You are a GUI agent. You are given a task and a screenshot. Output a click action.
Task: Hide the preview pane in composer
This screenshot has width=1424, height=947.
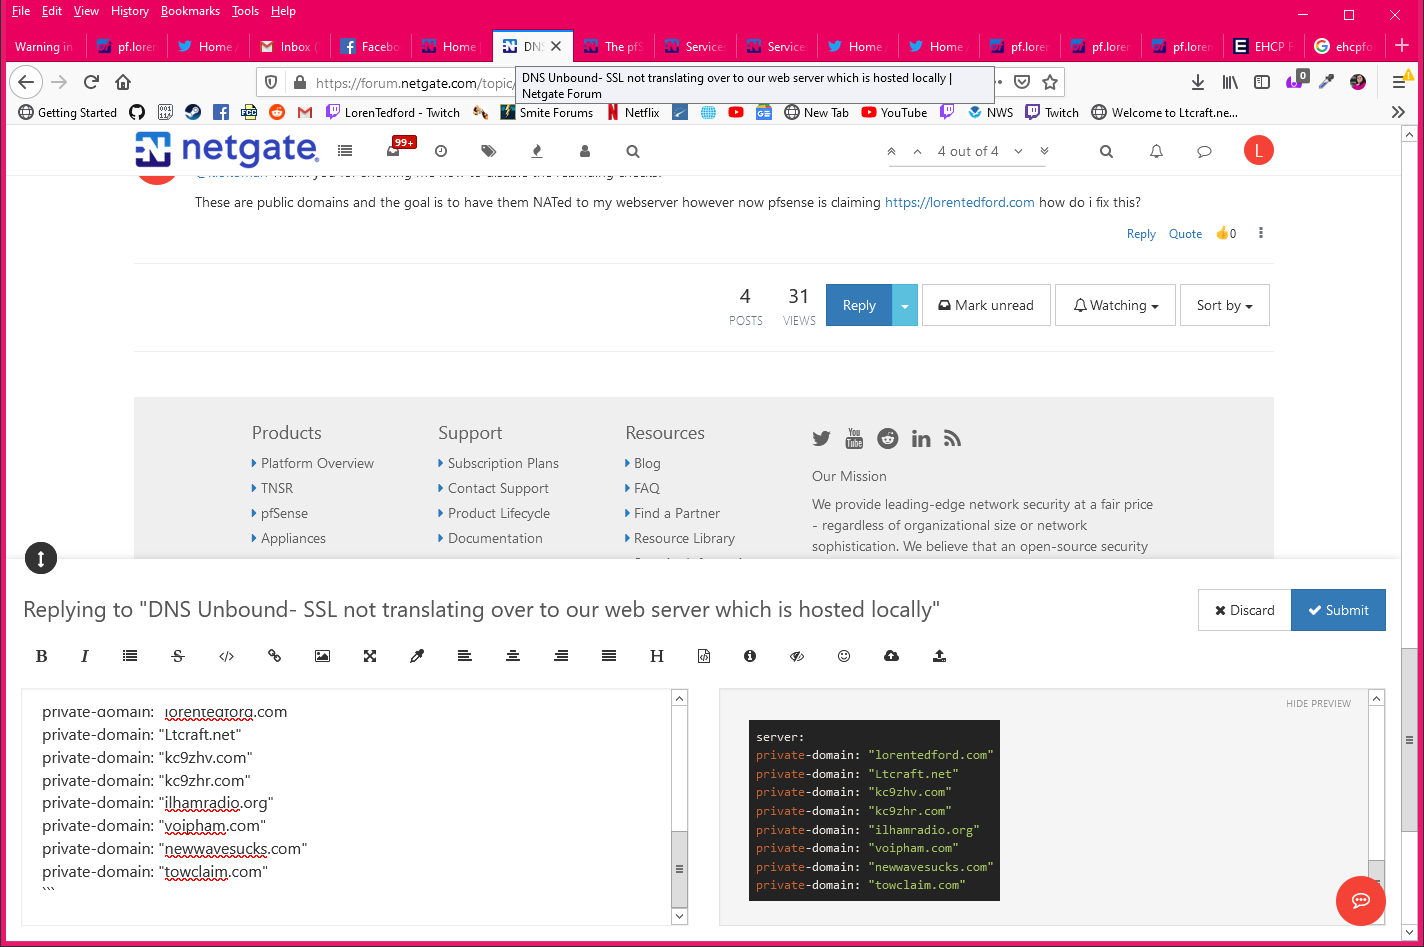click(x=1318, y=703)
